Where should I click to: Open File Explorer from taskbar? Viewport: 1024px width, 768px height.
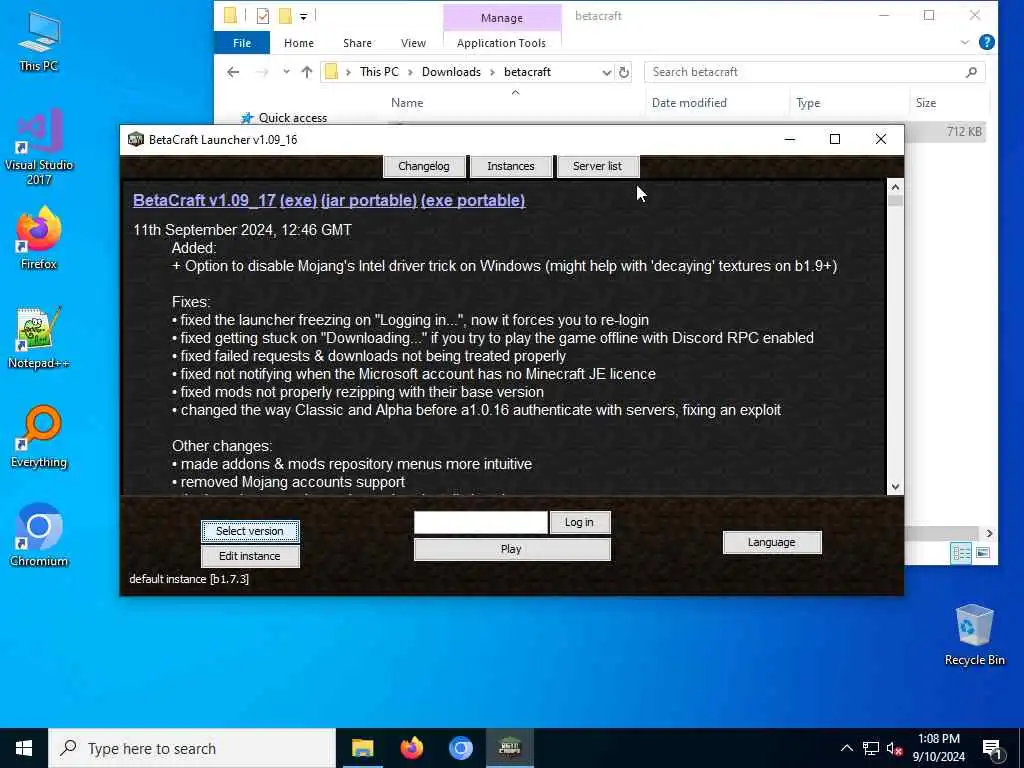click(x=362, y=748)
